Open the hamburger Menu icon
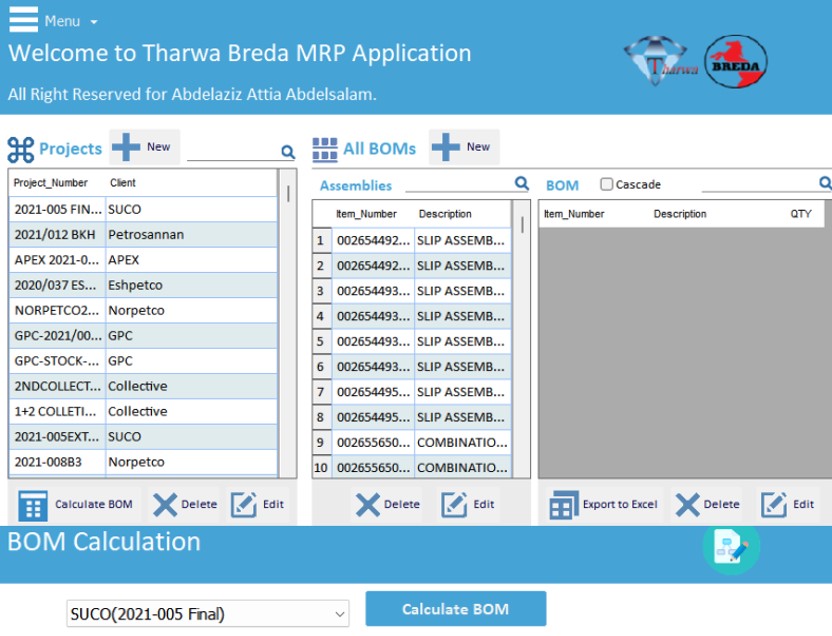This screenshot has width=832, height=636. point(23,19)
